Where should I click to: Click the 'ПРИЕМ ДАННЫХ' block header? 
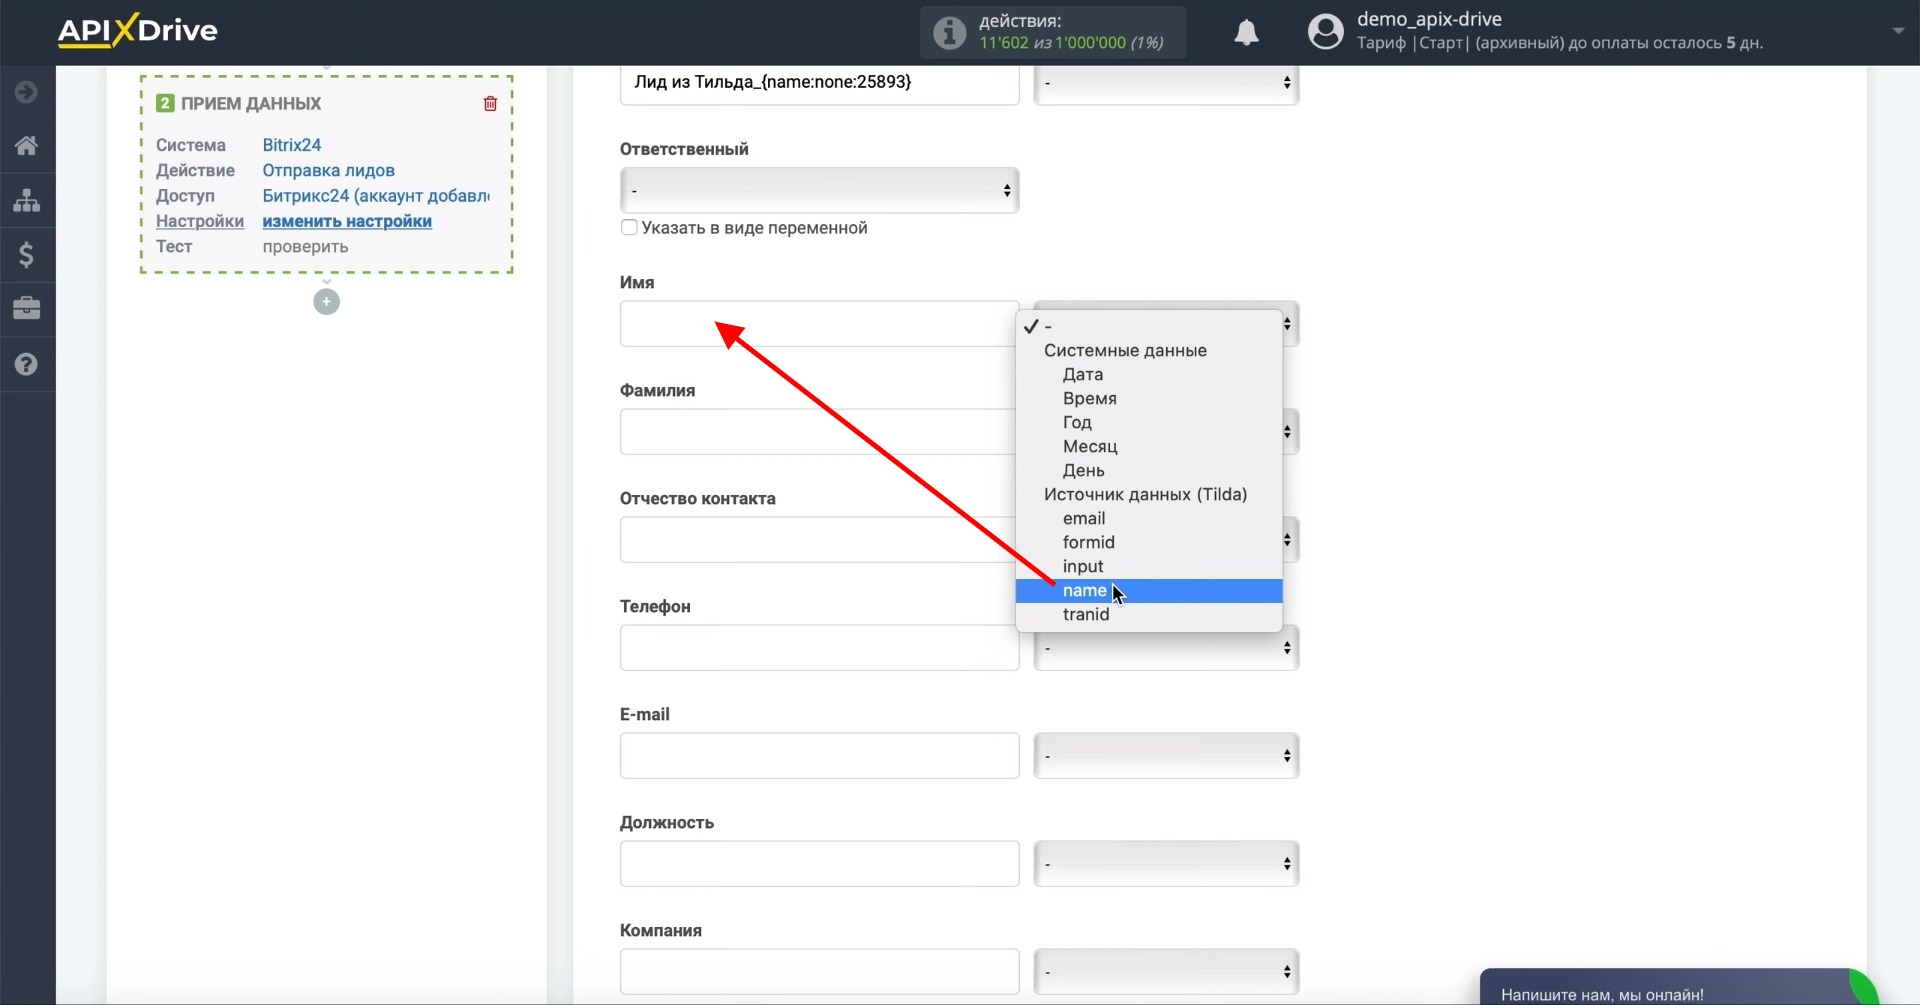click(x=251, y=104)
